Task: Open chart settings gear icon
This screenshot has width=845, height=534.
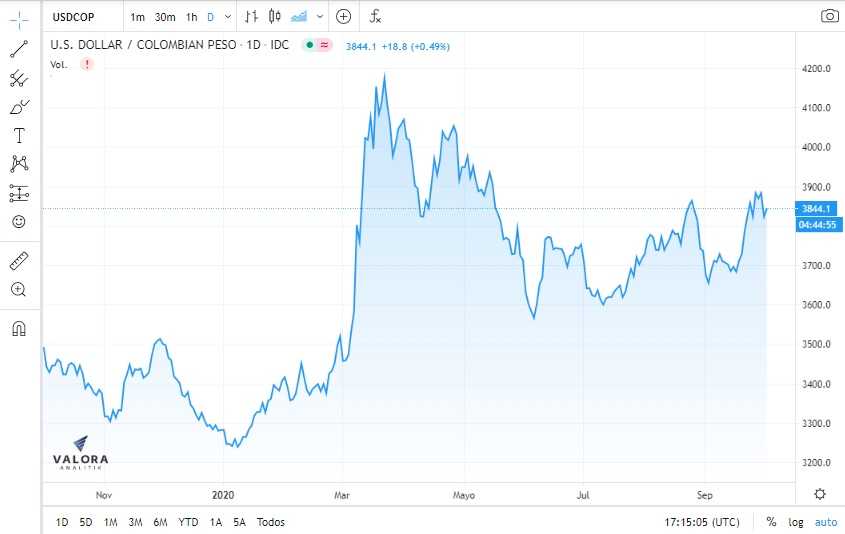Action: click(820, 494)
